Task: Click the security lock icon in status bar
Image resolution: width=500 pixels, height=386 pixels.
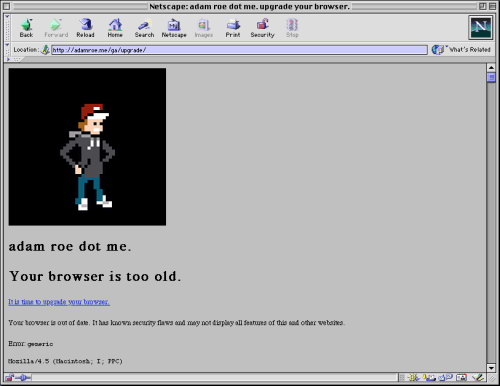Action: click(x=9, y=378)
